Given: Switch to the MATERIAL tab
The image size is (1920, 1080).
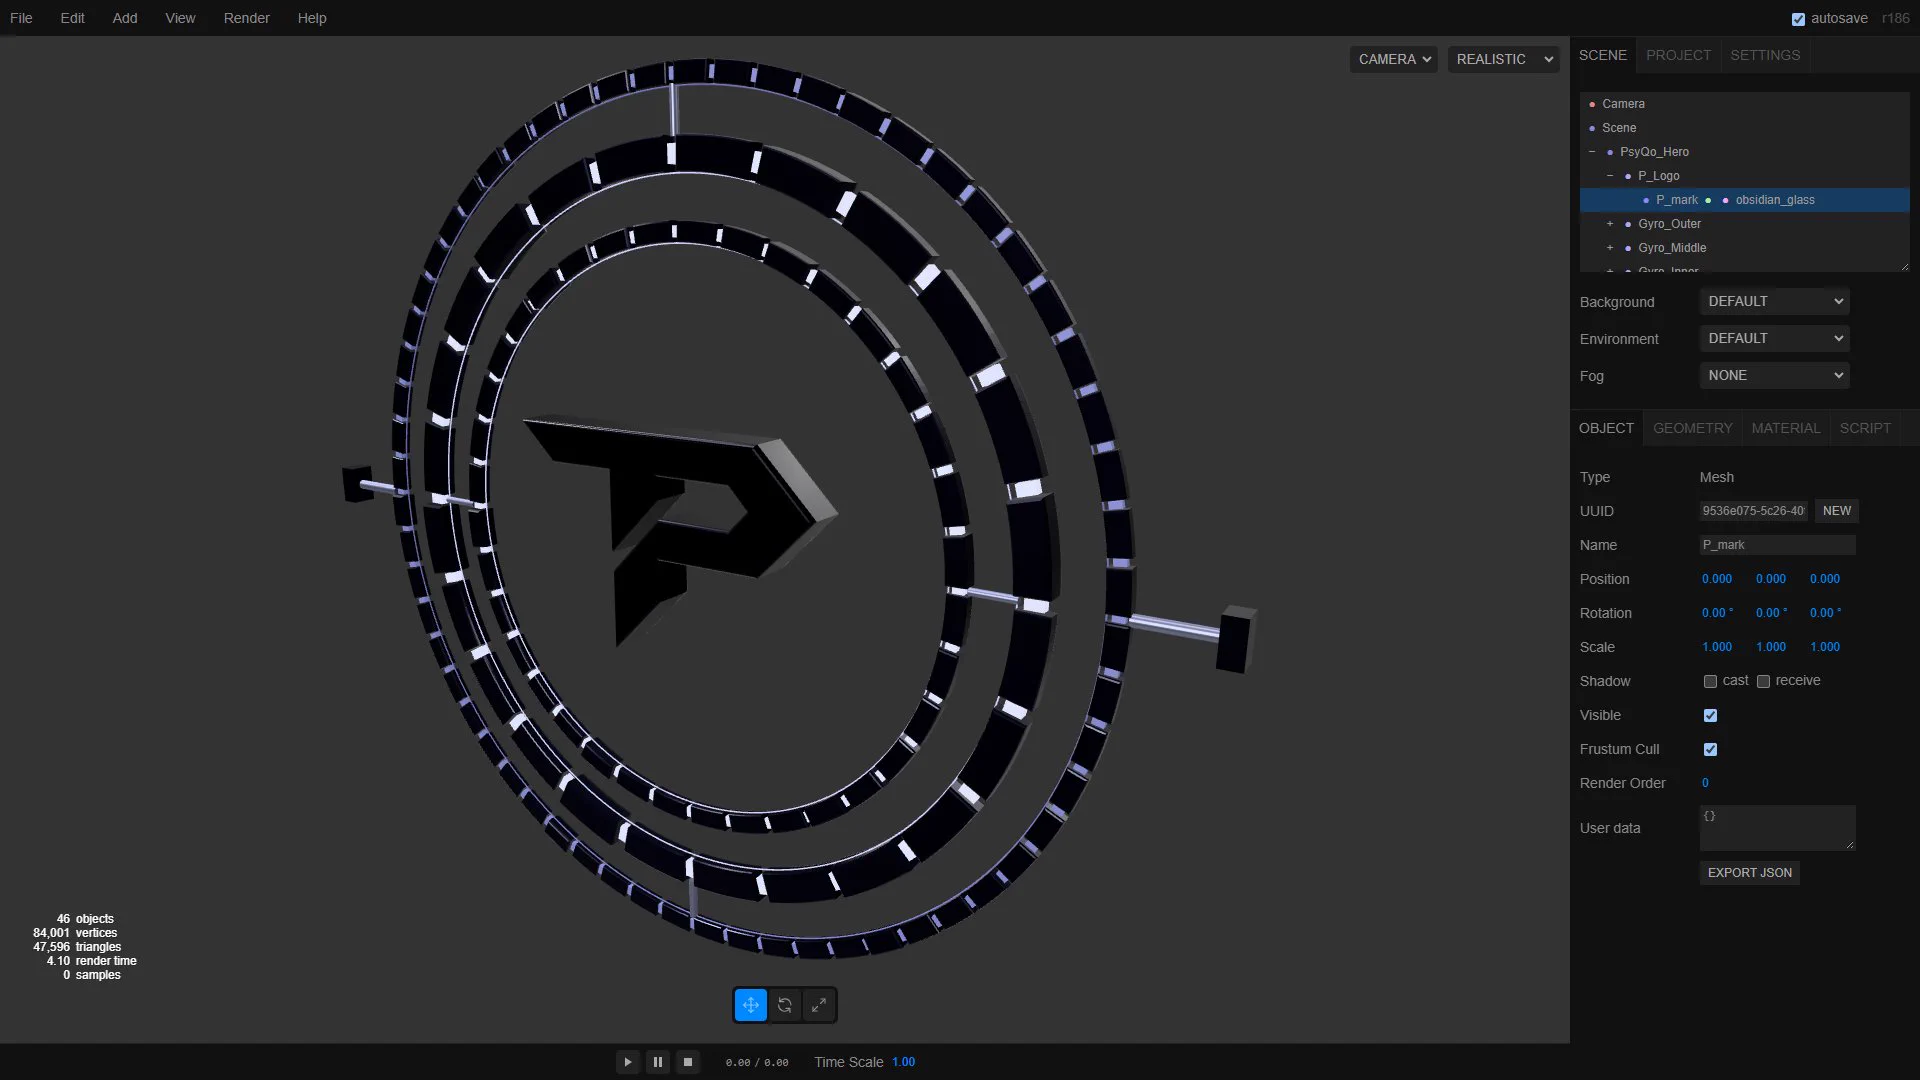Looking at the screenshot, I should click(1785, 428).
